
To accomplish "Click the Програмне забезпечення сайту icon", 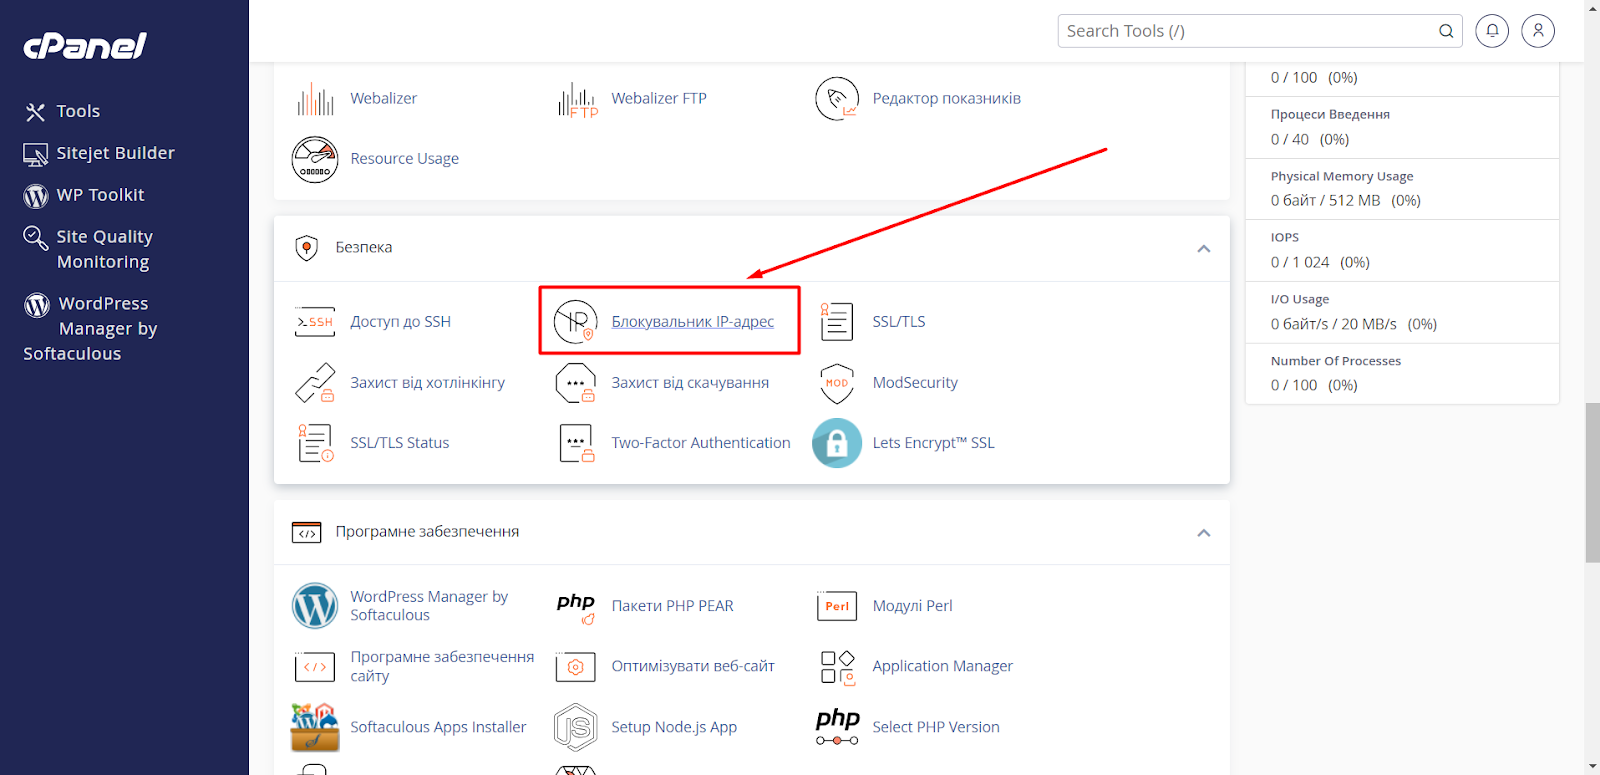I will pos(315,667).
